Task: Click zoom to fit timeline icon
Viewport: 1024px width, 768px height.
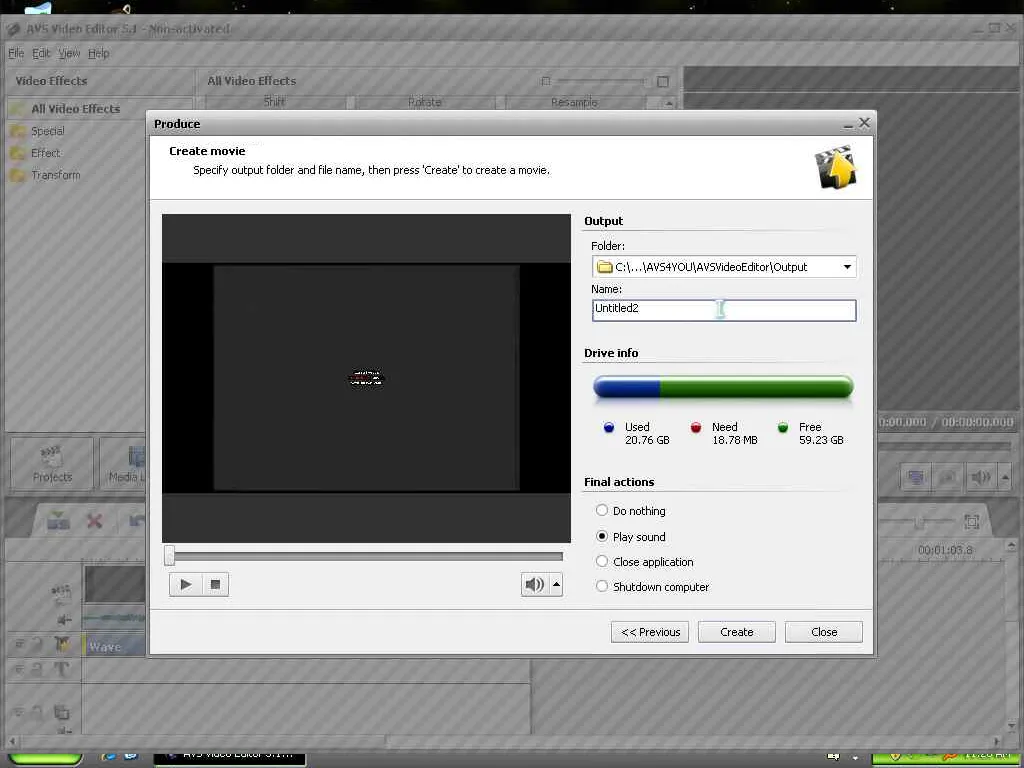Action: click(972, 522)
